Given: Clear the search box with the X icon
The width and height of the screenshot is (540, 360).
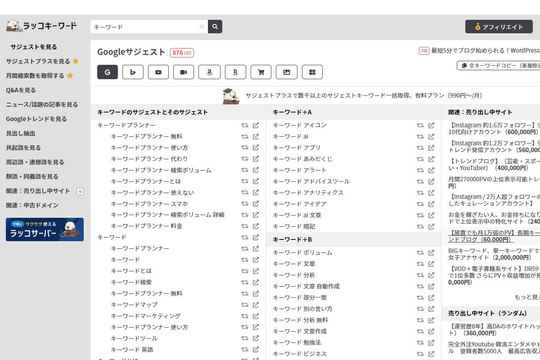Looking at the screenshot, I should [x=202, y=27].
